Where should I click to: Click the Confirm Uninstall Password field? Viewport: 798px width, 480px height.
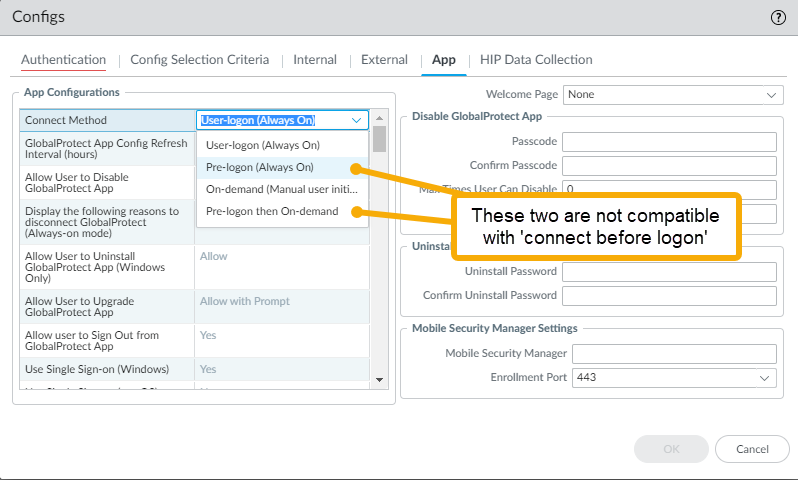[x=669, y=295]
